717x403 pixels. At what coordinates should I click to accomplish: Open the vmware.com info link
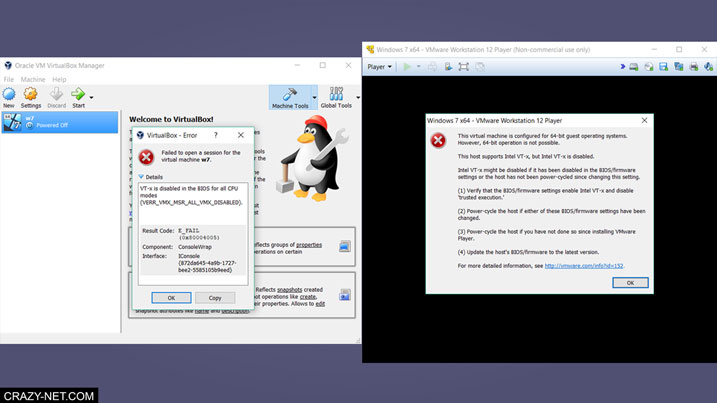584,266
